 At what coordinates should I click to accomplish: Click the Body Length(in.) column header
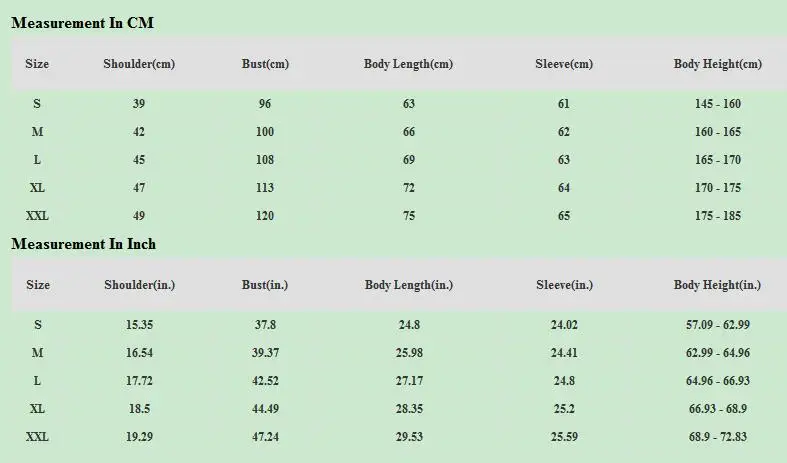click(408, 285)
